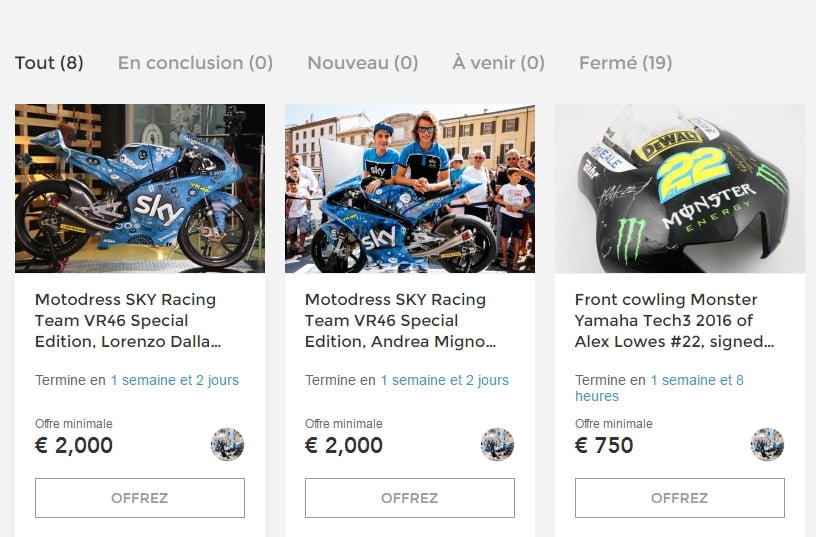Open title Motodress SKY Racing Andrea Migno
Image resolution: width=816 pixels, height=537 pixels.
point(400,321)
